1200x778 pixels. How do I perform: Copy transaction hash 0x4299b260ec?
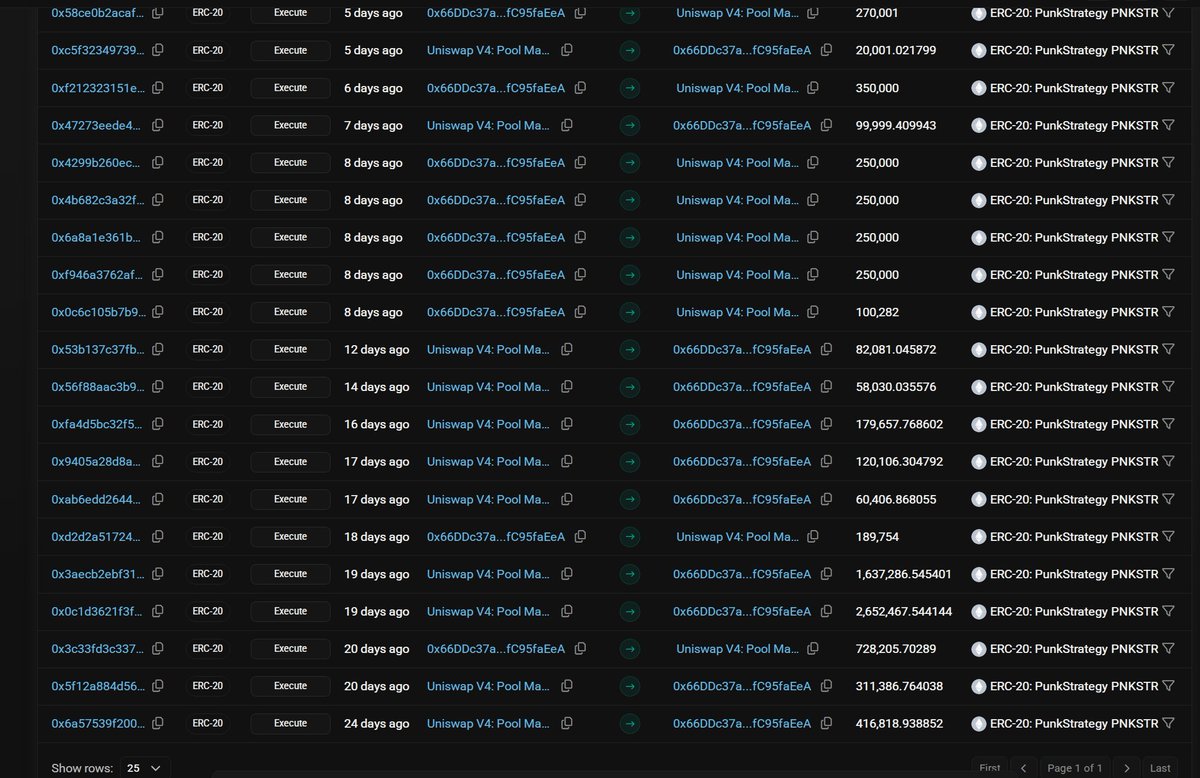pos(158,162)
